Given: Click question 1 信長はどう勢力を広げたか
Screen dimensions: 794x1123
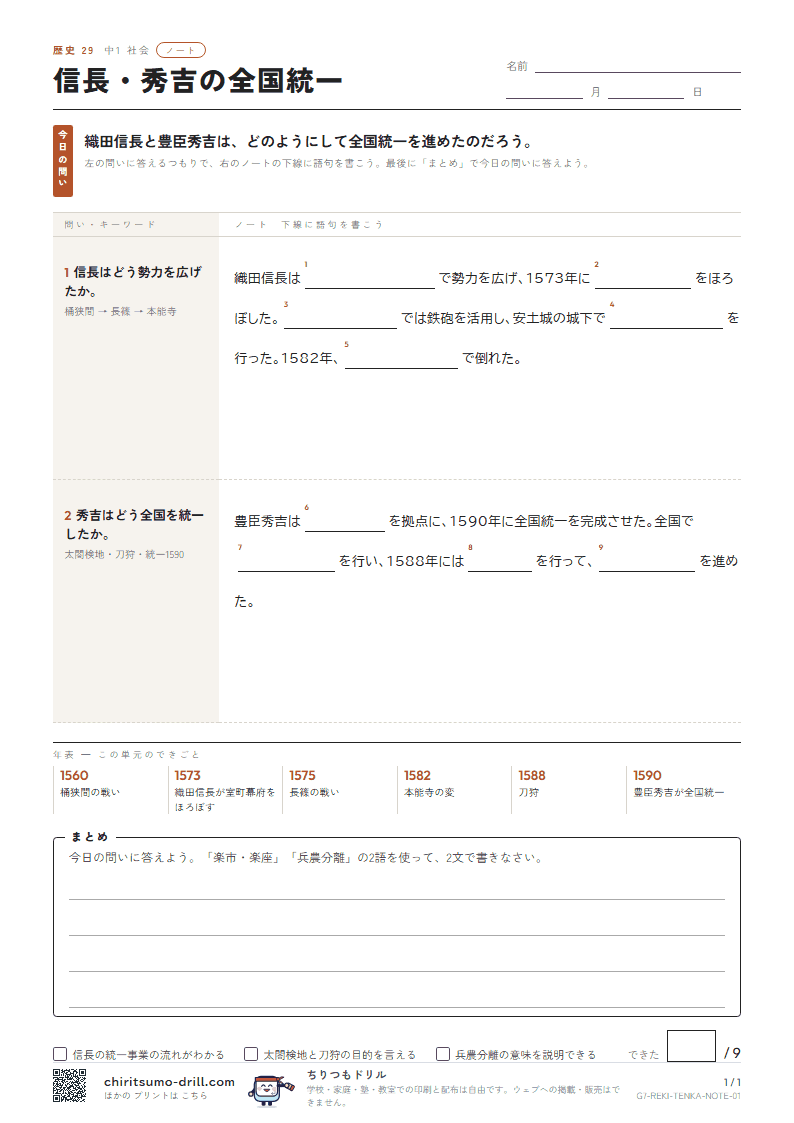Looking at the screenshot, I should [x=133, y=281].
